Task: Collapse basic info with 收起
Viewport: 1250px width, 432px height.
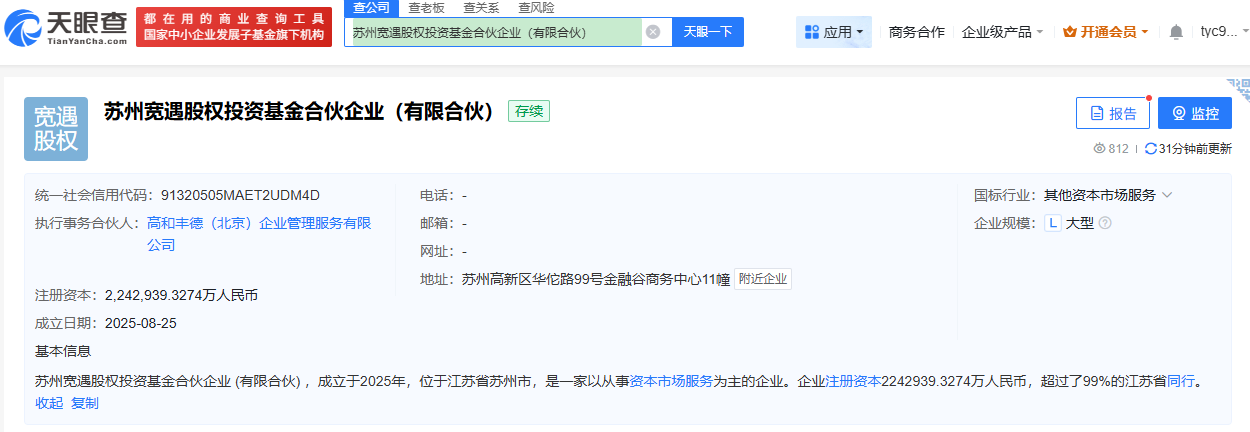Action: (x=49, y=403)
